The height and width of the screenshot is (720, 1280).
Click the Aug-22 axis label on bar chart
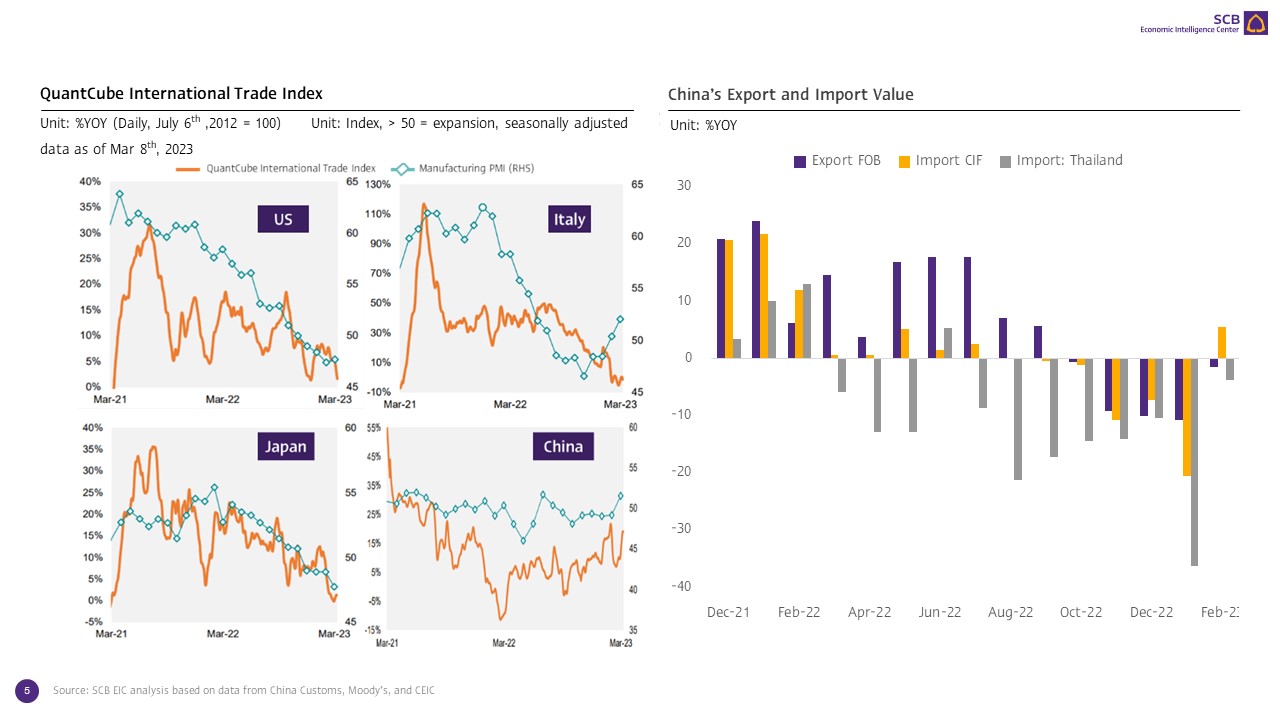click(x=1010, y=612)
